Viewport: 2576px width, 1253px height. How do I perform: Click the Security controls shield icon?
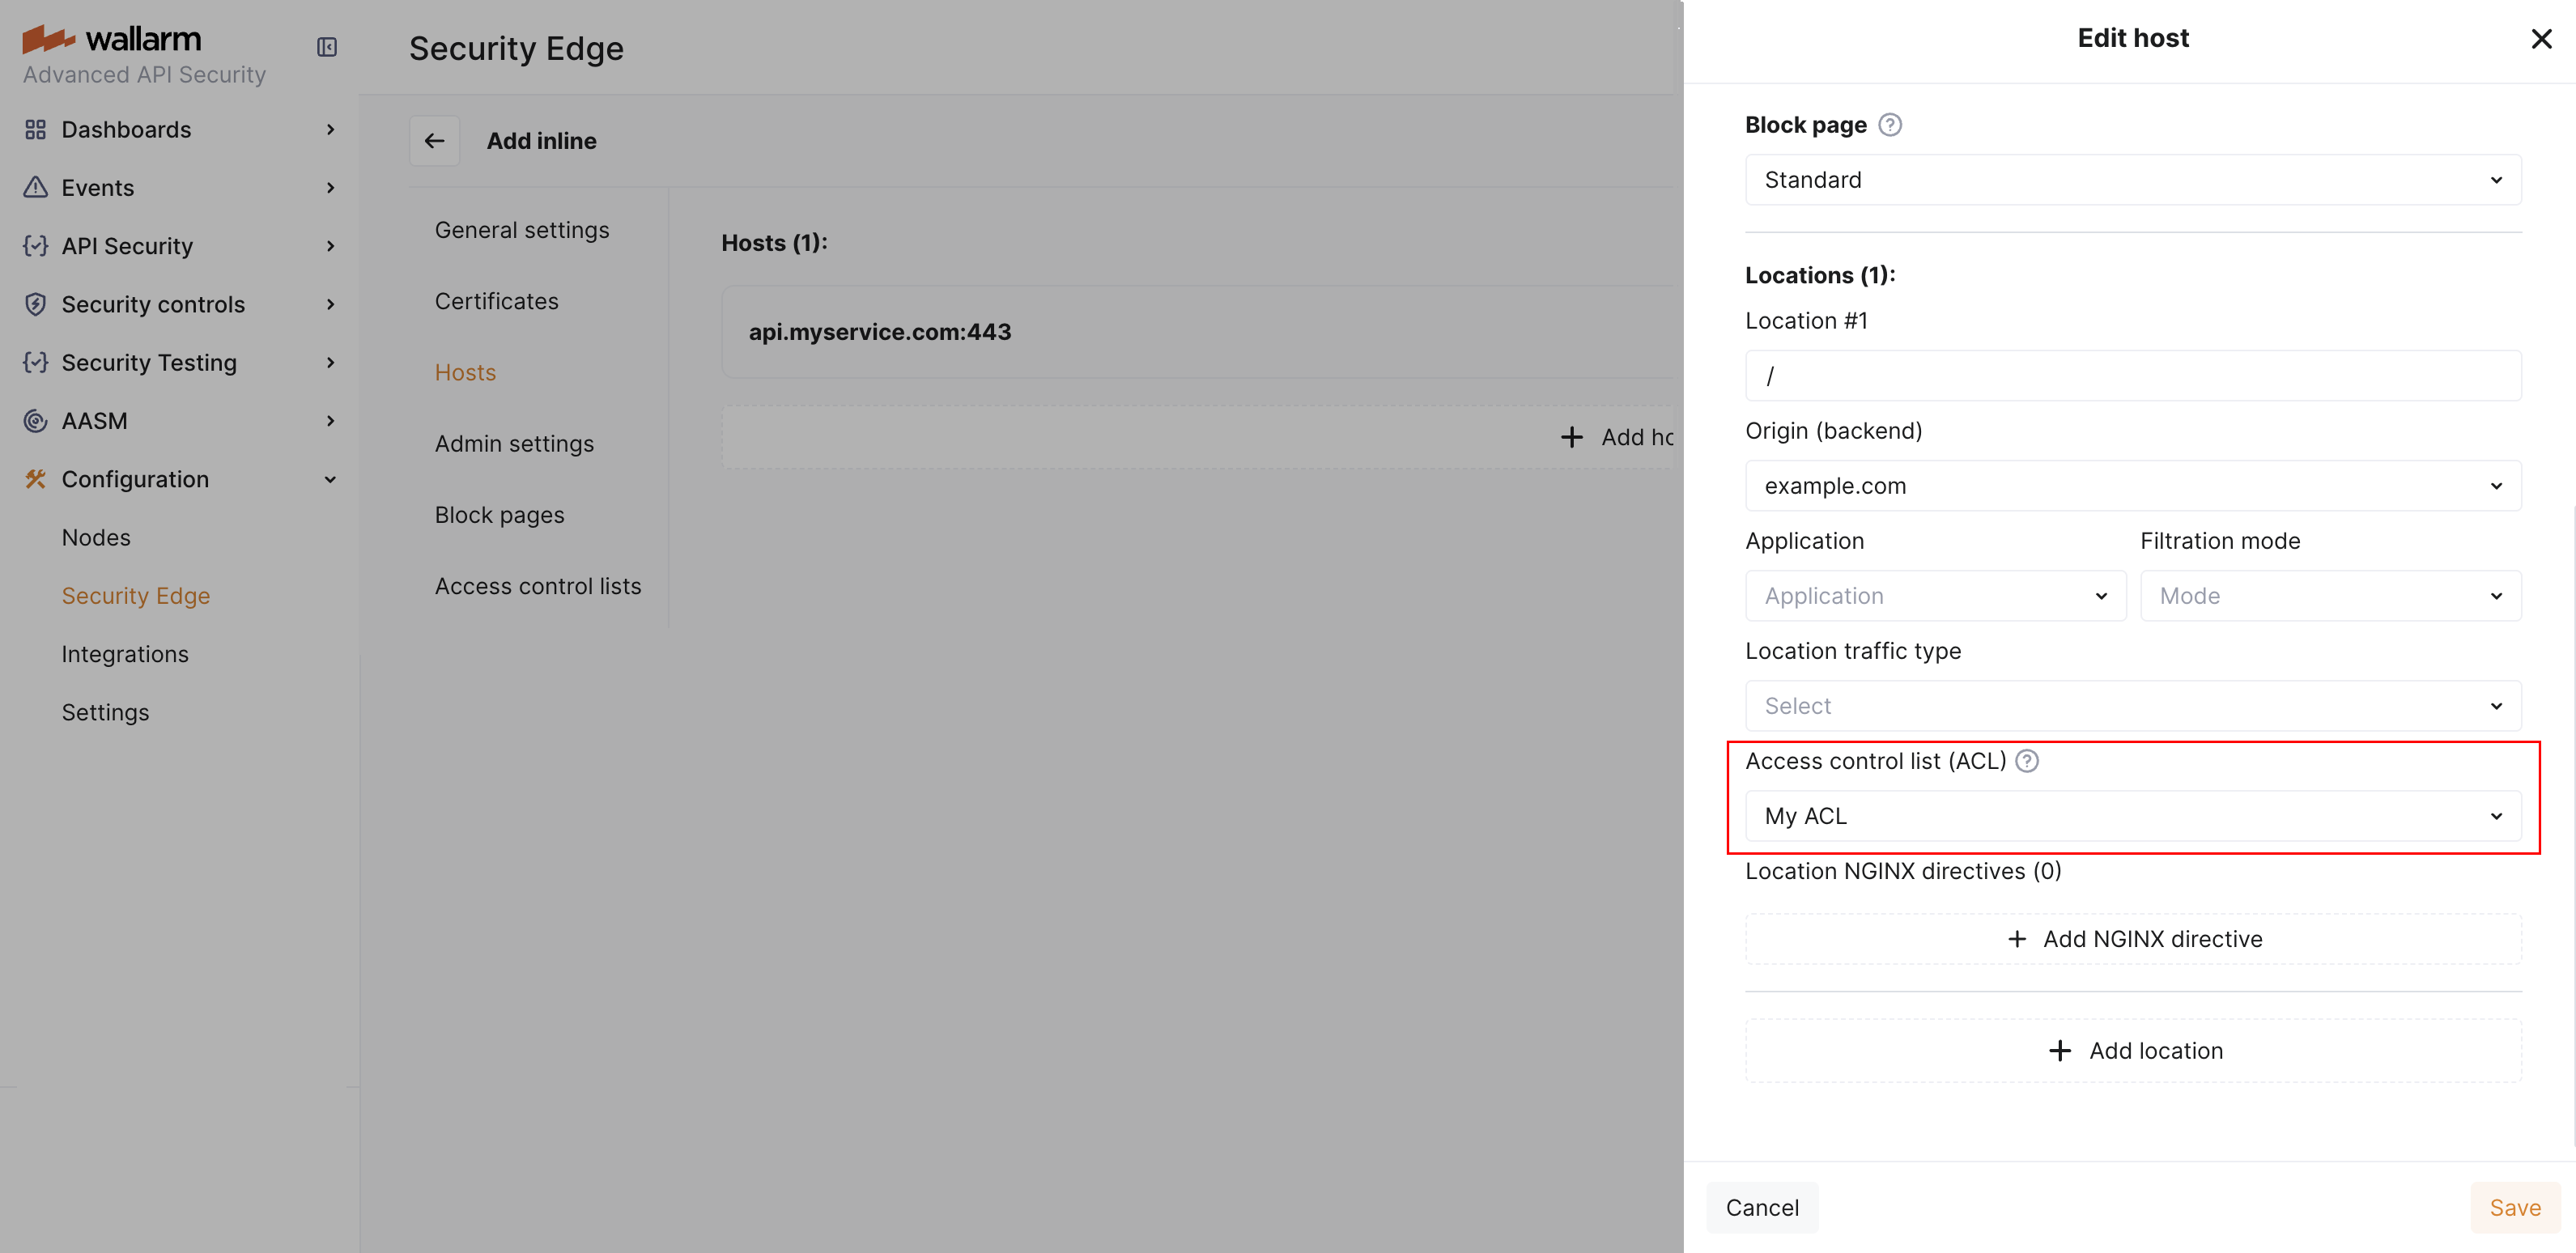click(36, 304)
